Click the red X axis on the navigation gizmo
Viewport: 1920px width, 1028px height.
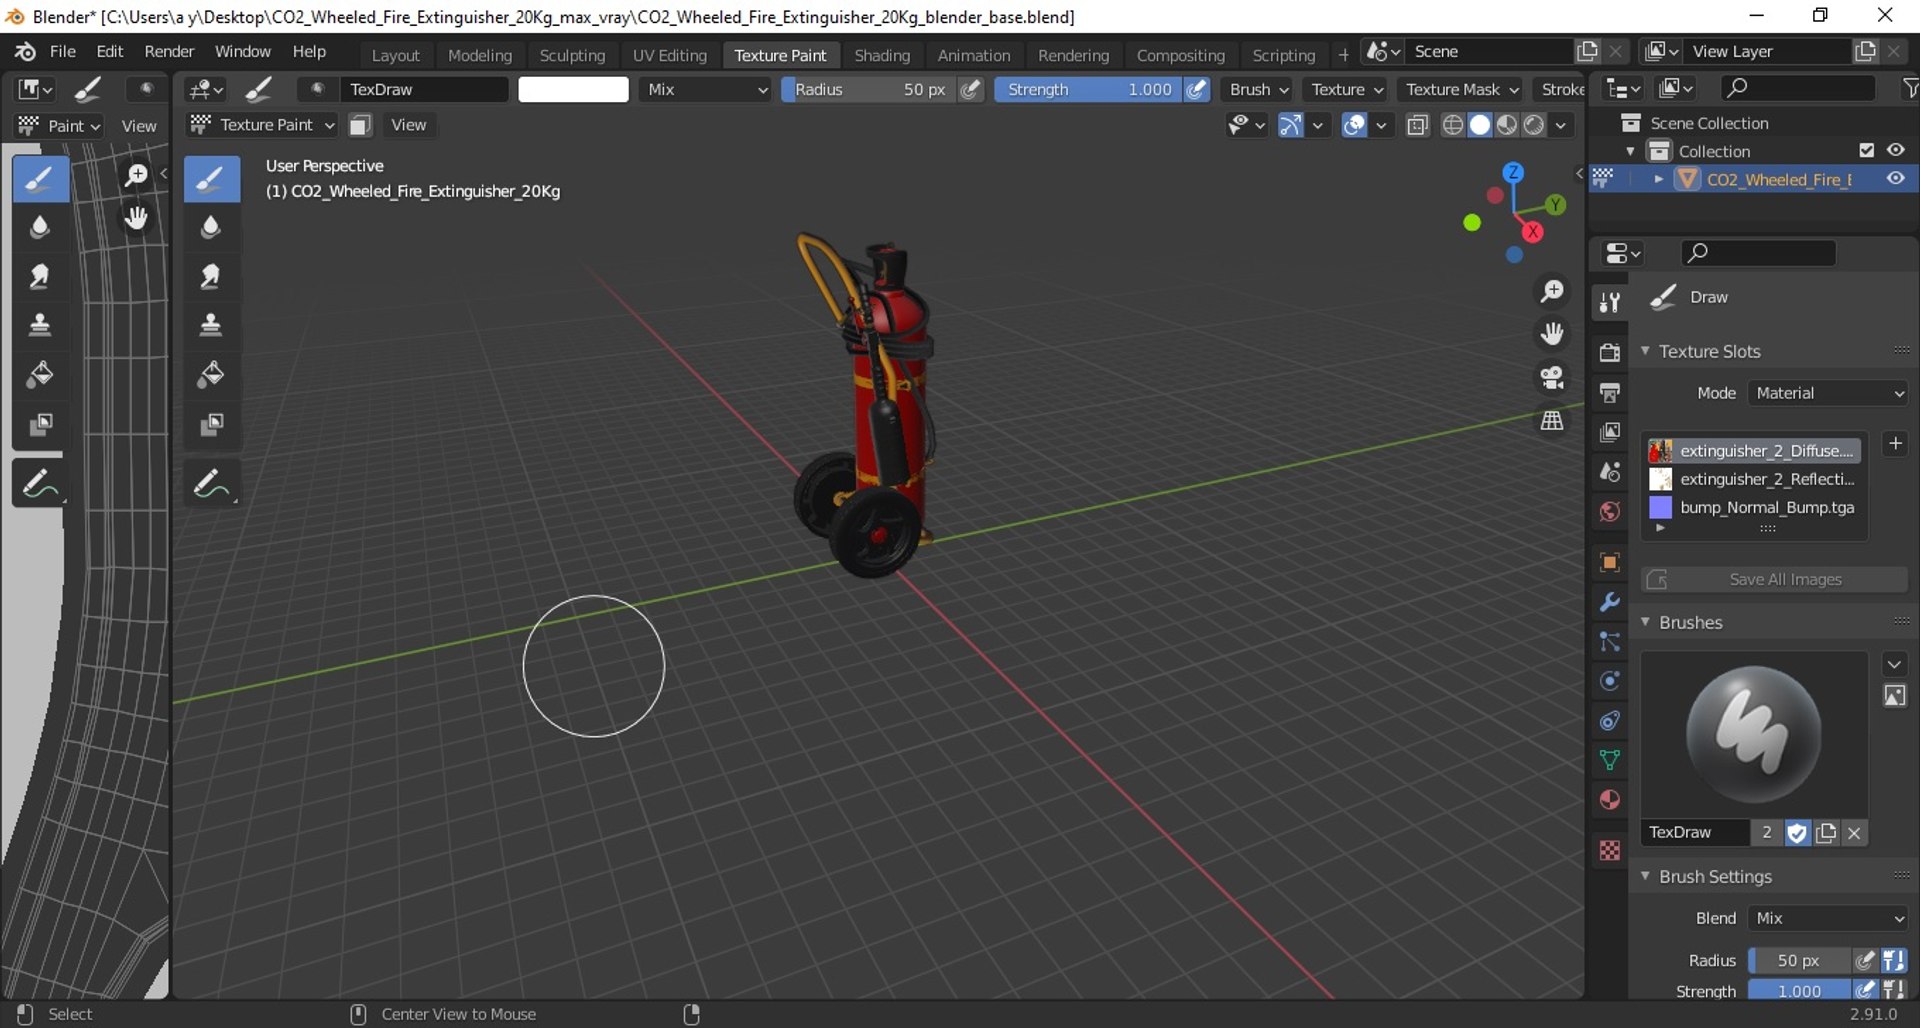pos(1533,232)
